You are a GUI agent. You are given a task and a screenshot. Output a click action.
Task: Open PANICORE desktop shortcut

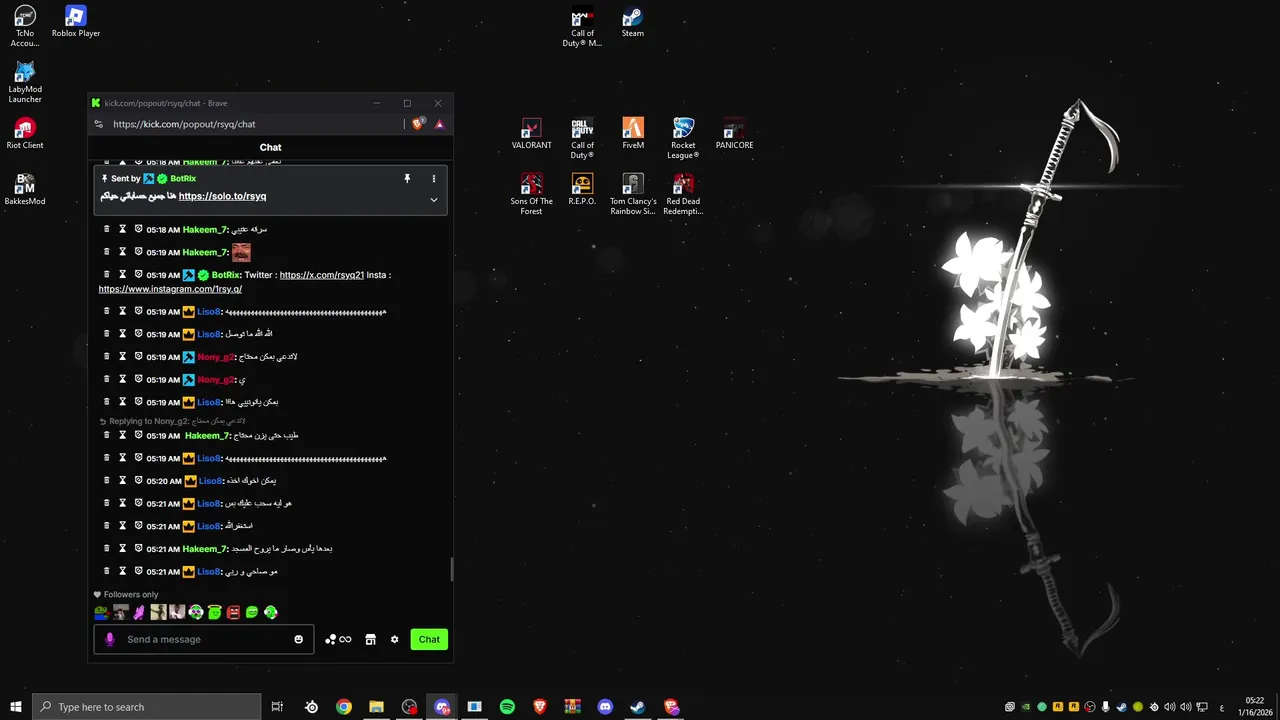tap(734, 134)
